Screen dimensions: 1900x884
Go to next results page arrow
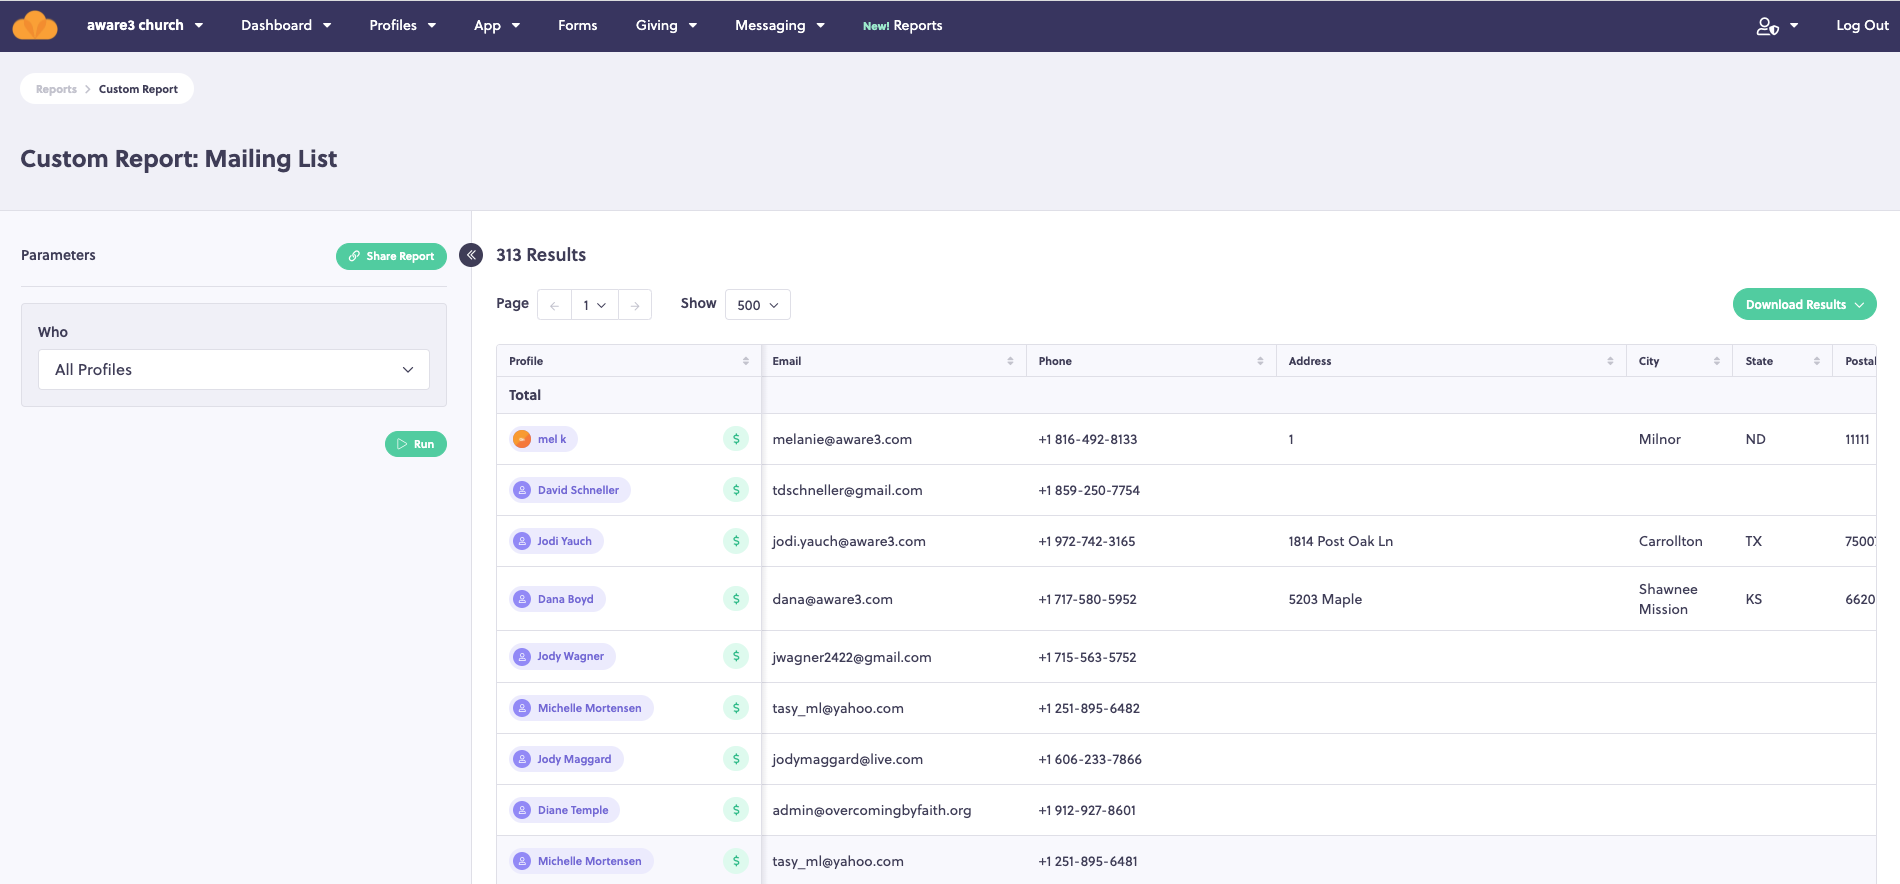coord(635,305)
